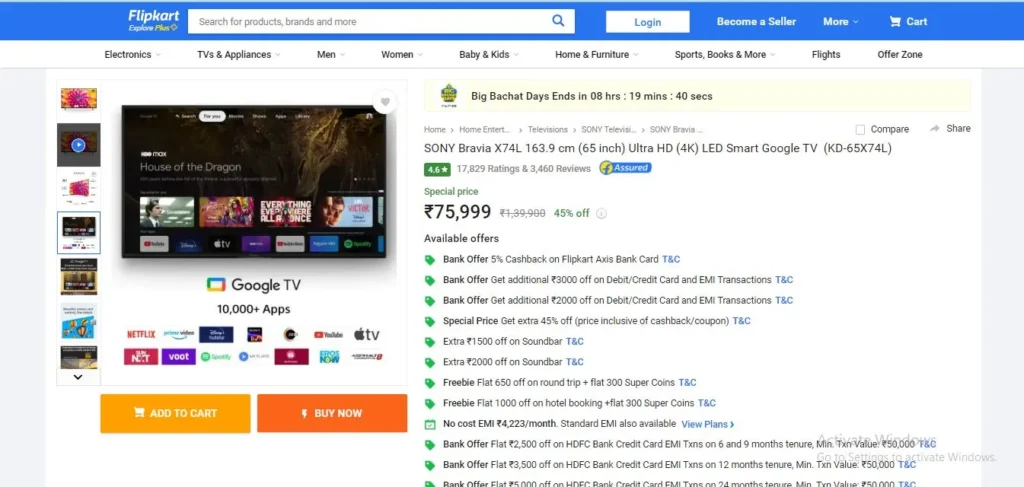Expand the Men category dropdown

point(331,55)
